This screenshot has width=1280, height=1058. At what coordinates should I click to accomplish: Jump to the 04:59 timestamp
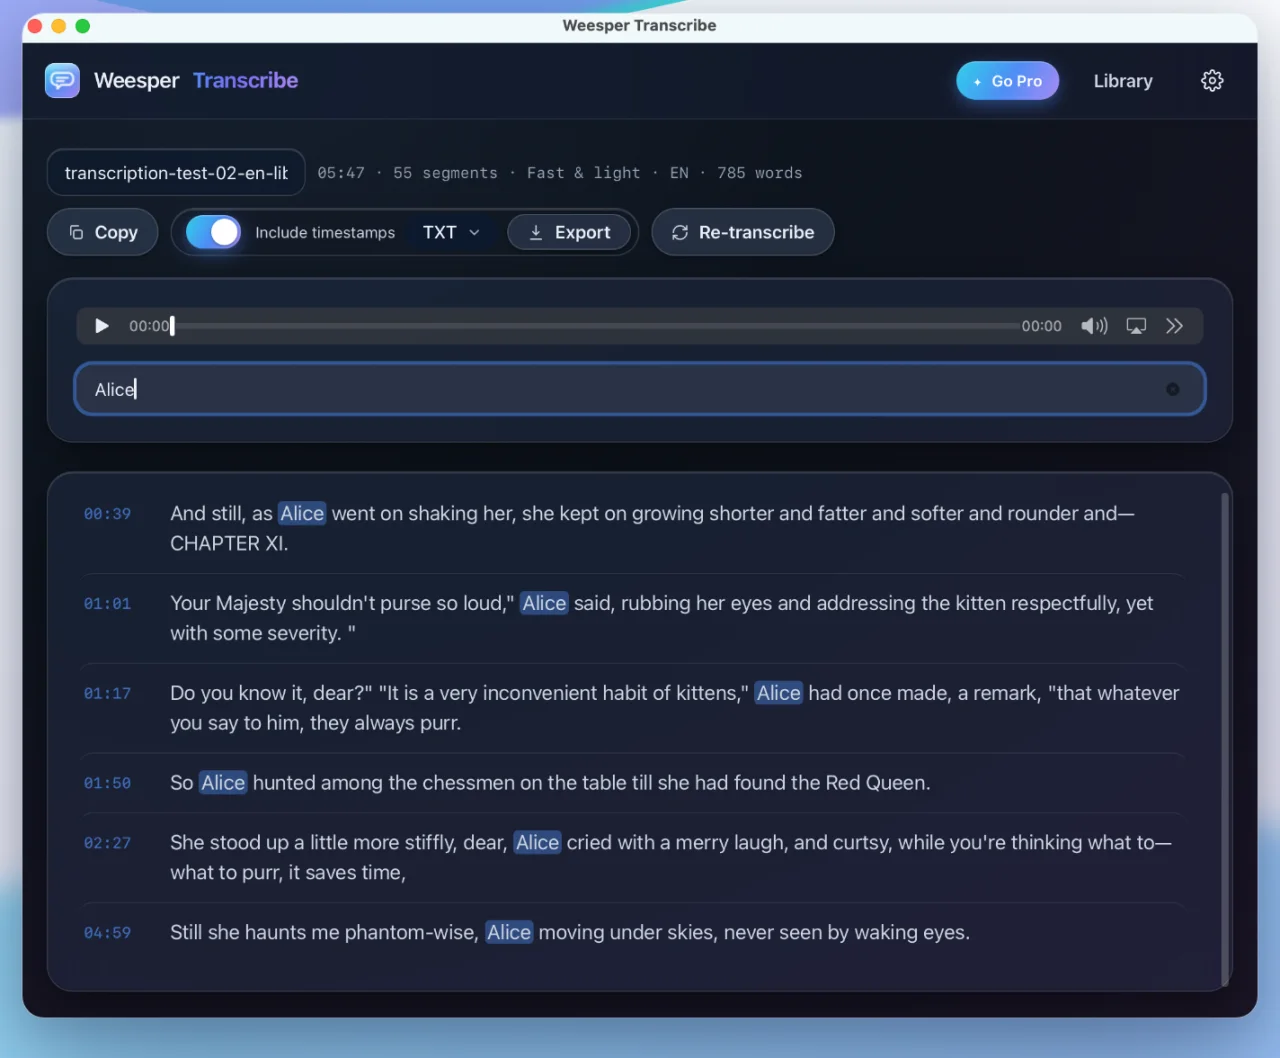point(107,933)
